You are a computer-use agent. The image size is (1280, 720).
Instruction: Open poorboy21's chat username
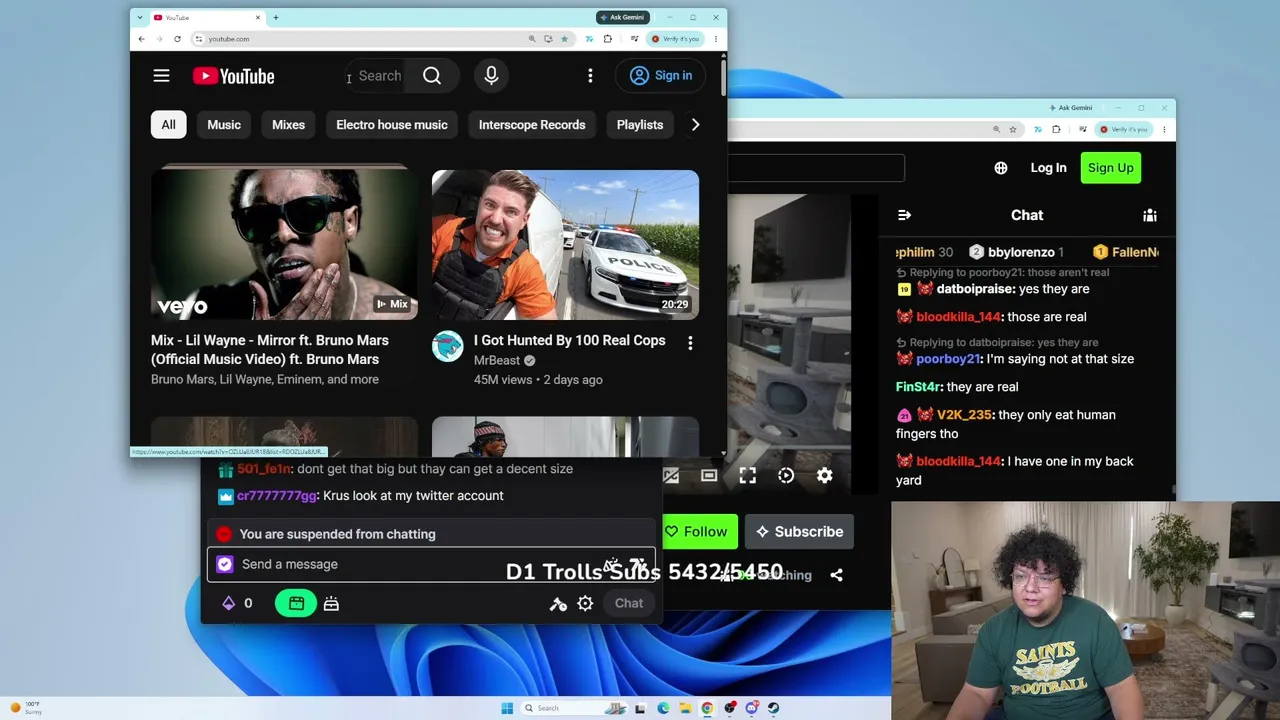pyautogui.click(x=948, y=359)
